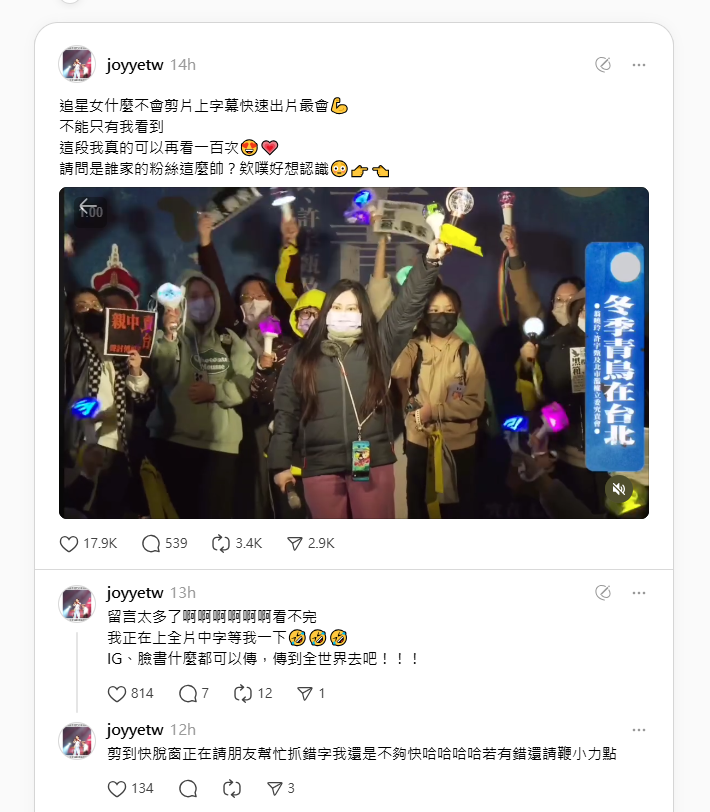Image resolution: width=710 pixels, height=812 pixels.
Task: Open three-dot menu on the 13h reply
Action: click(x=639, y=593)
